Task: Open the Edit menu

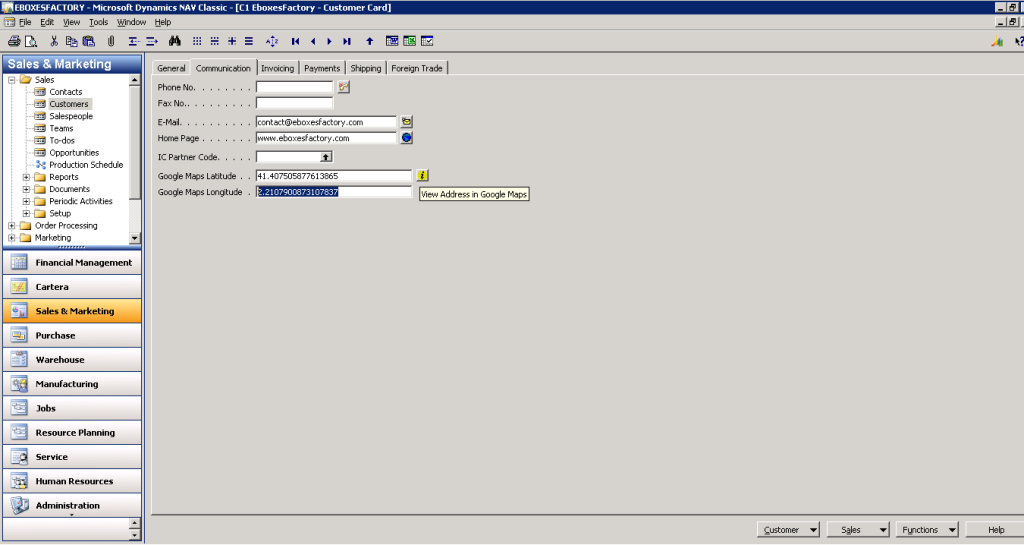Action: 47,22
